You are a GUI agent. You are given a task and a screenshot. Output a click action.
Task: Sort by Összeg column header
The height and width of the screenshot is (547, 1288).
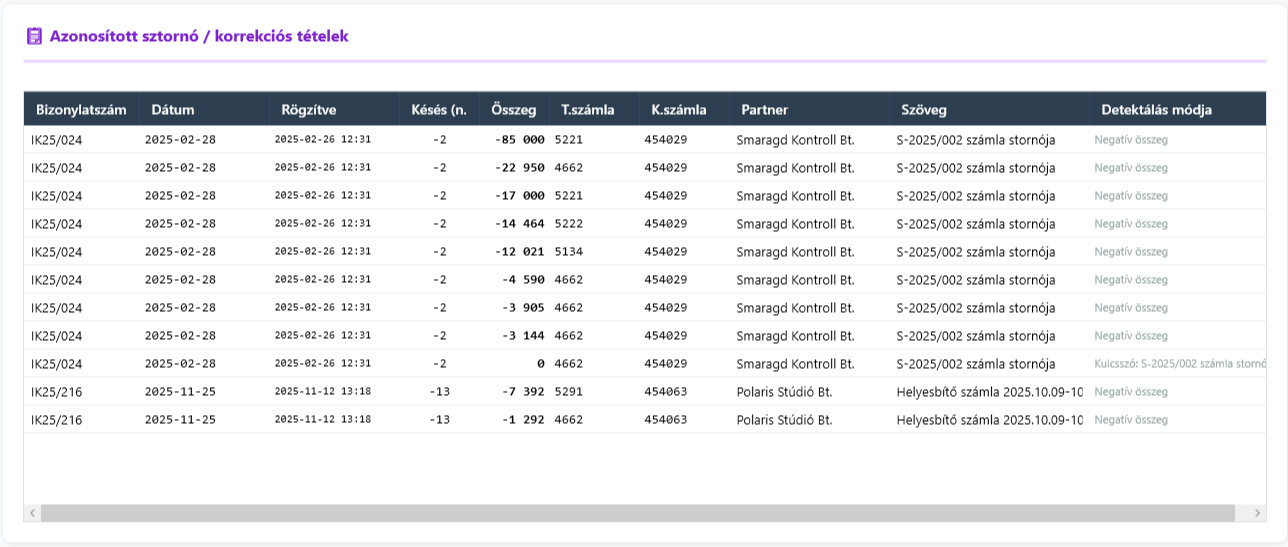tap(513, 110)
